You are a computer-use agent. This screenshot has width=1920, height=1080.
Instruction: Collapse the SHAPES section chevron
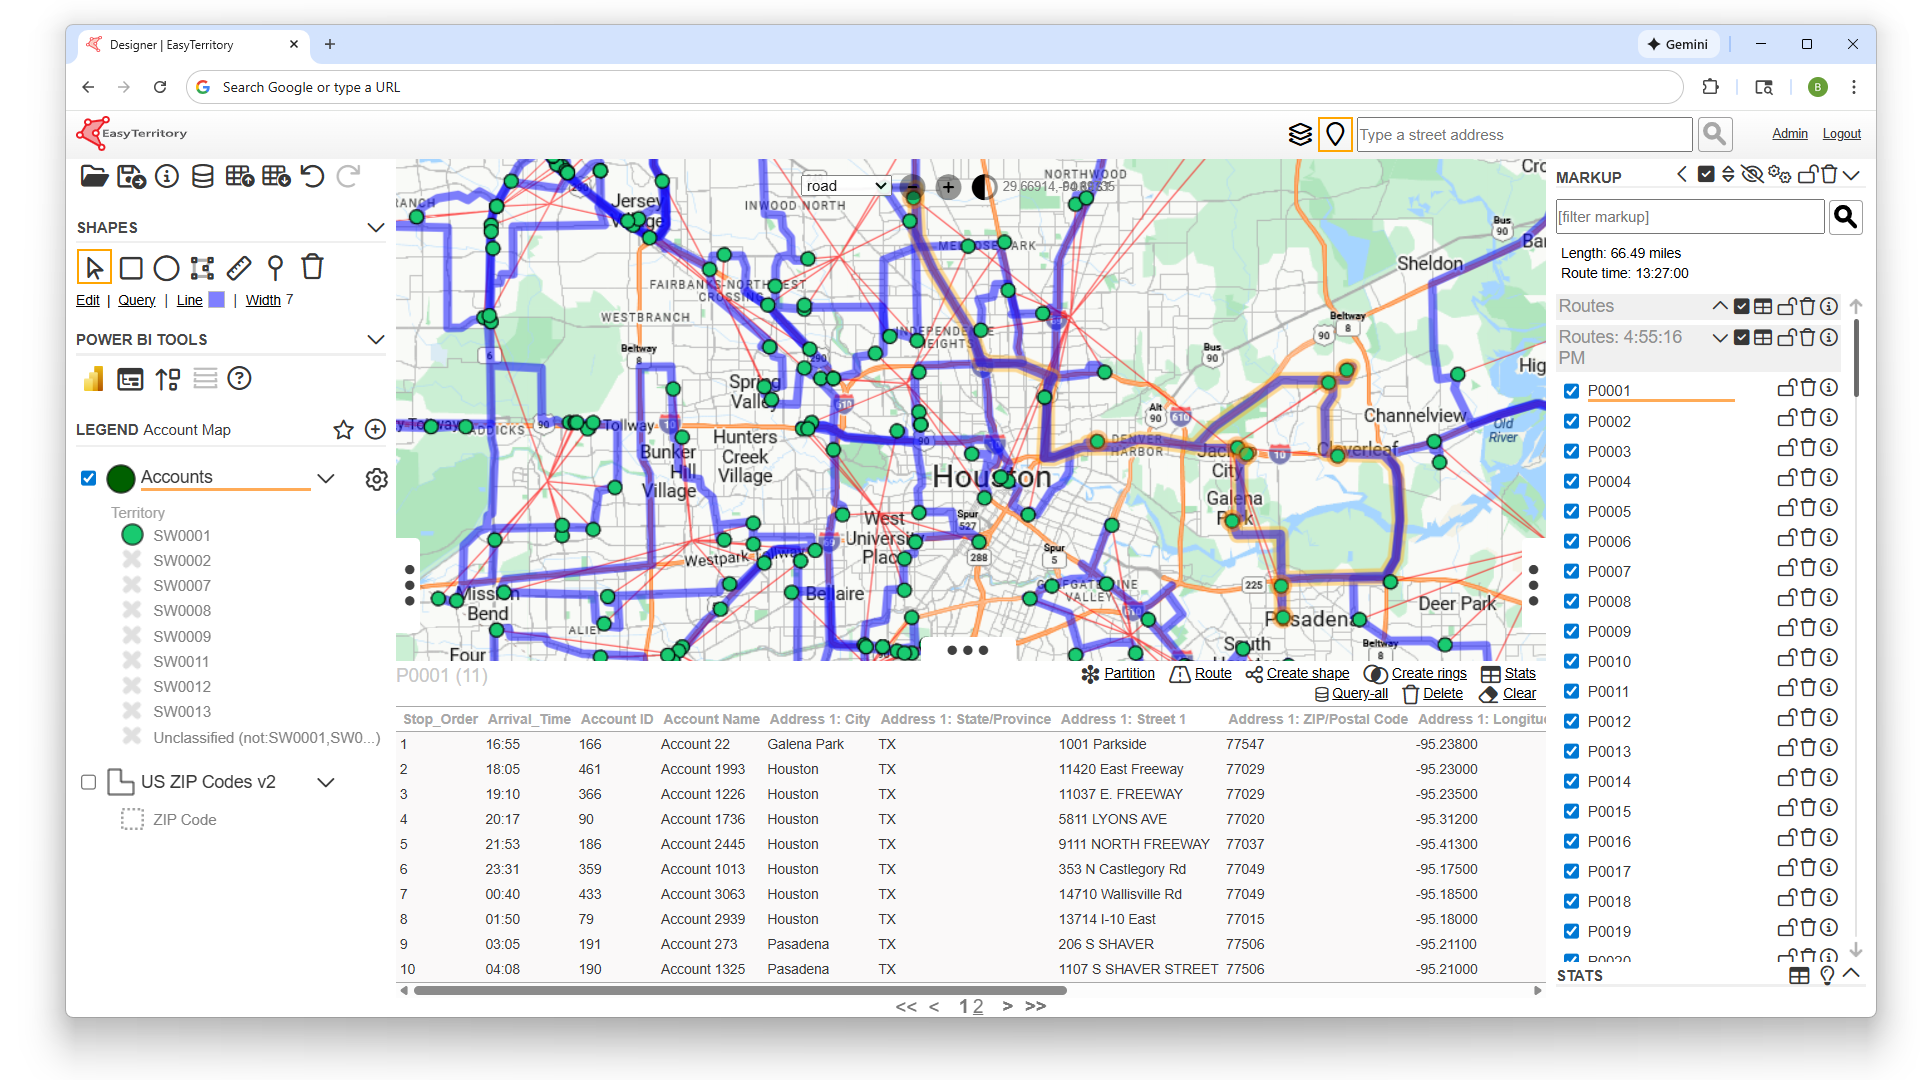click(376, 228)
